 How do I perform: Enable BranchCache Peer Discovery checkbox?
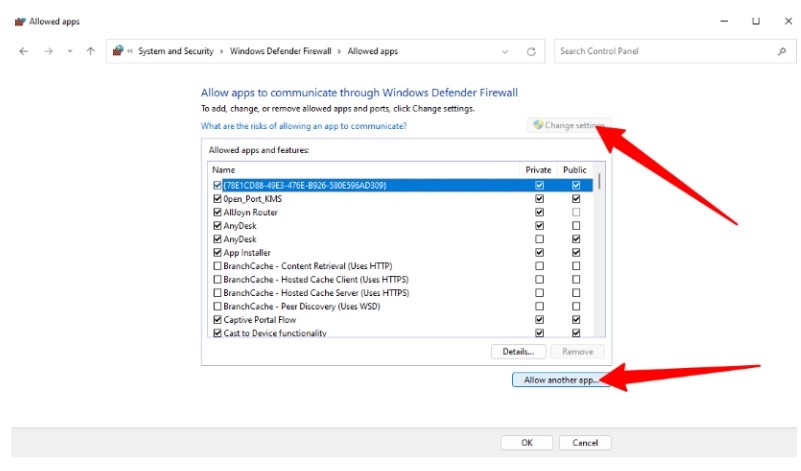(x=217, y=306)
